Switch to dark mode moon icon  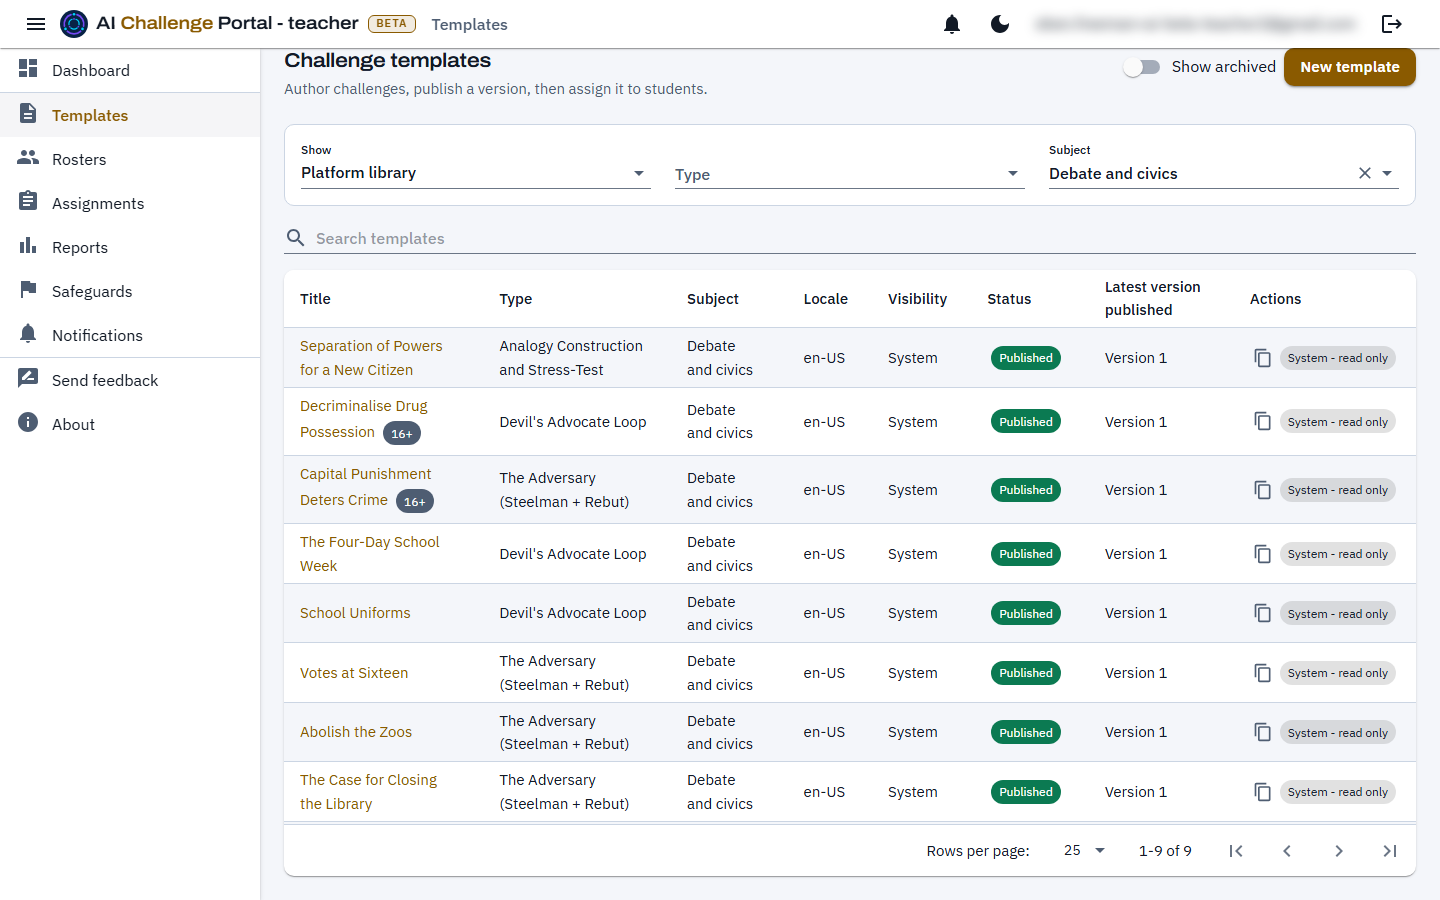pos(1000,24)
